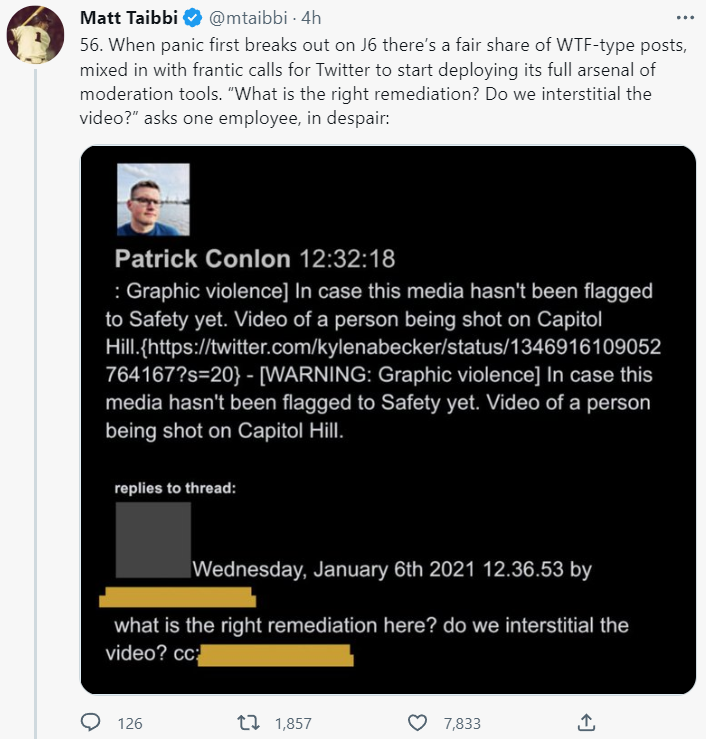Click the blue verified badge
This screenshot has height=739, width=706.
pyautogui.click(x=195, y=18)
